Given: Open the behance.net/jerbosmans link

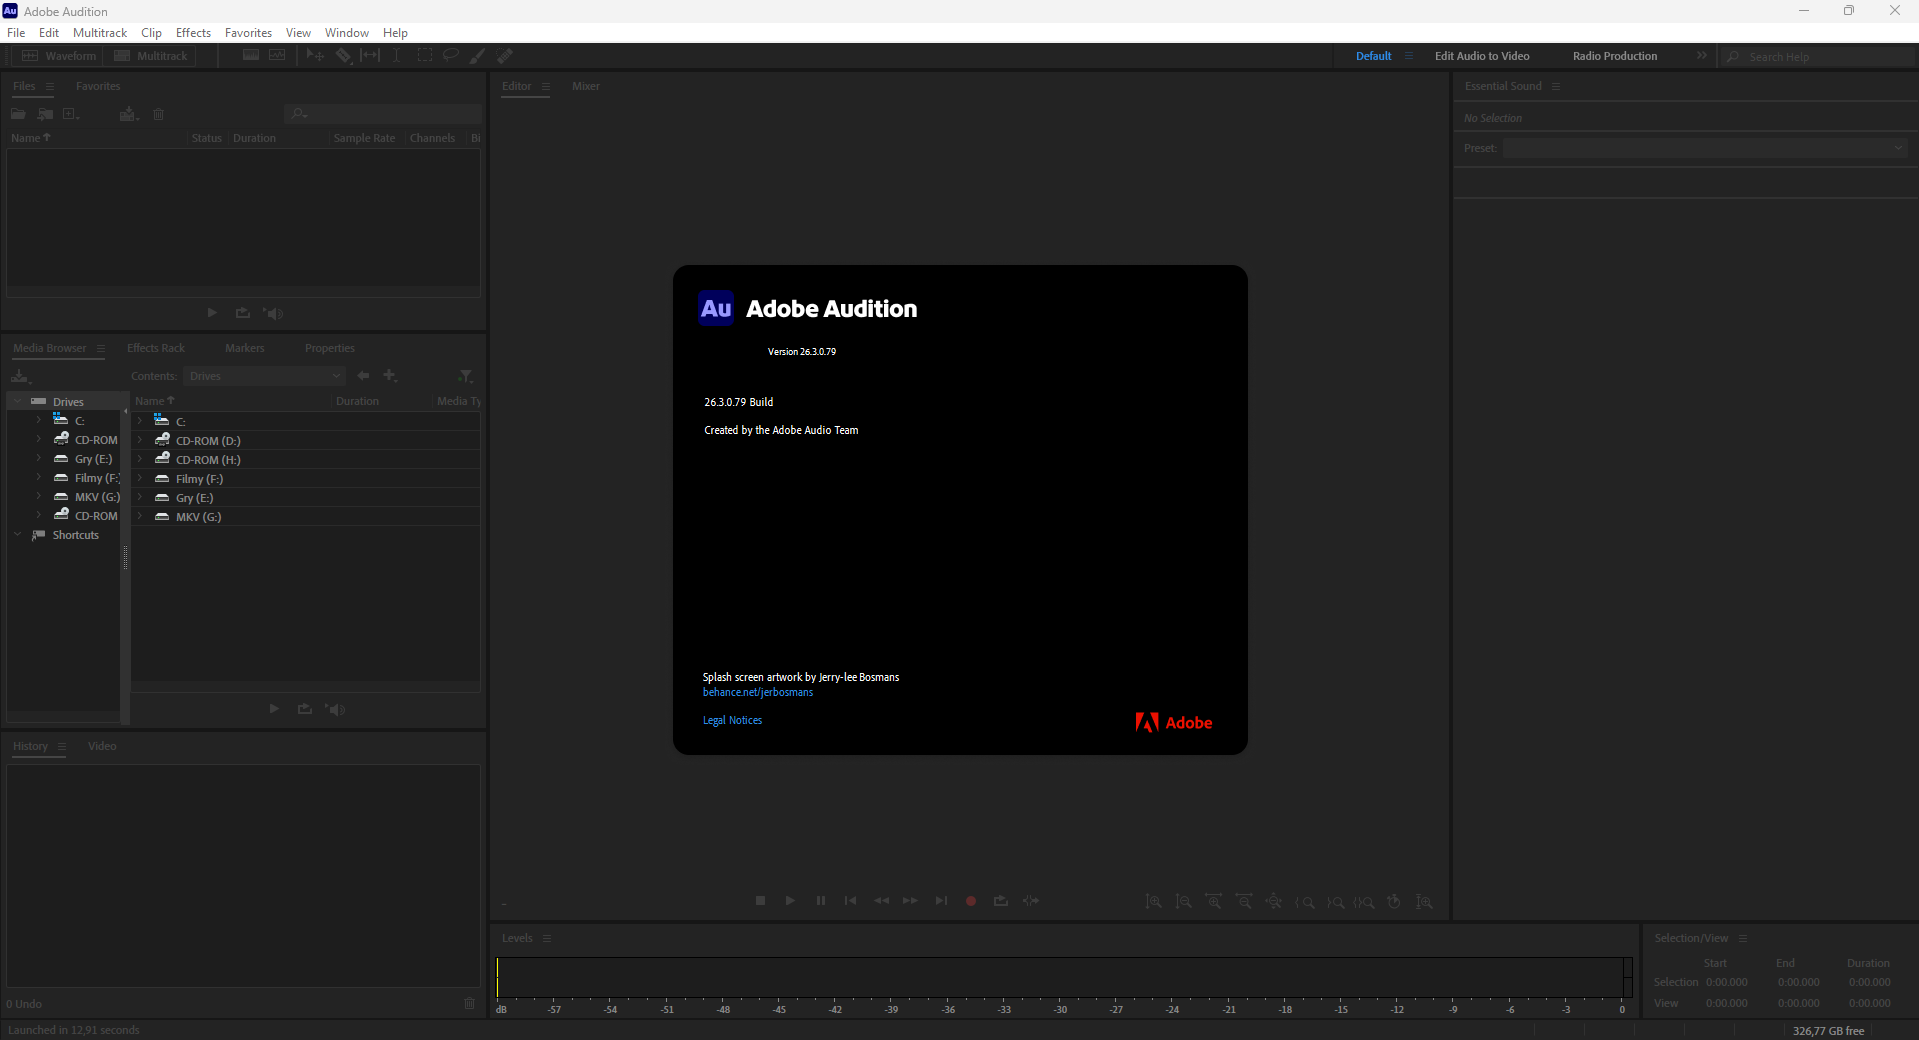Looking at the screenshot, I should 758,692.
